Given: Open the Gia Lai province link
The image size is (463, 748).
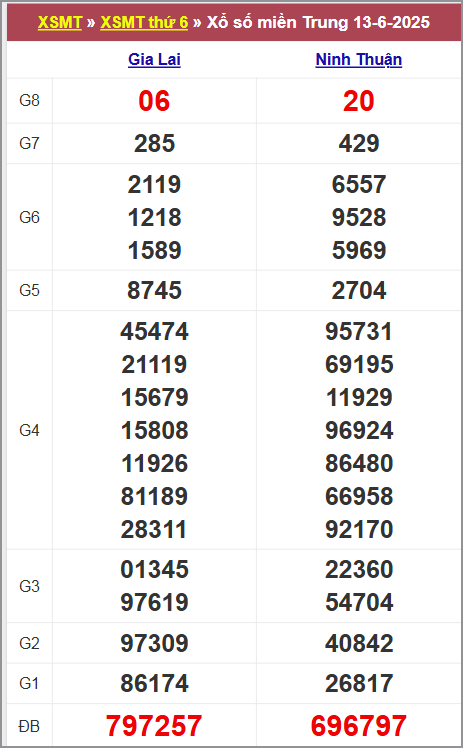Looking at the screenshot, I should pos(154,60).
